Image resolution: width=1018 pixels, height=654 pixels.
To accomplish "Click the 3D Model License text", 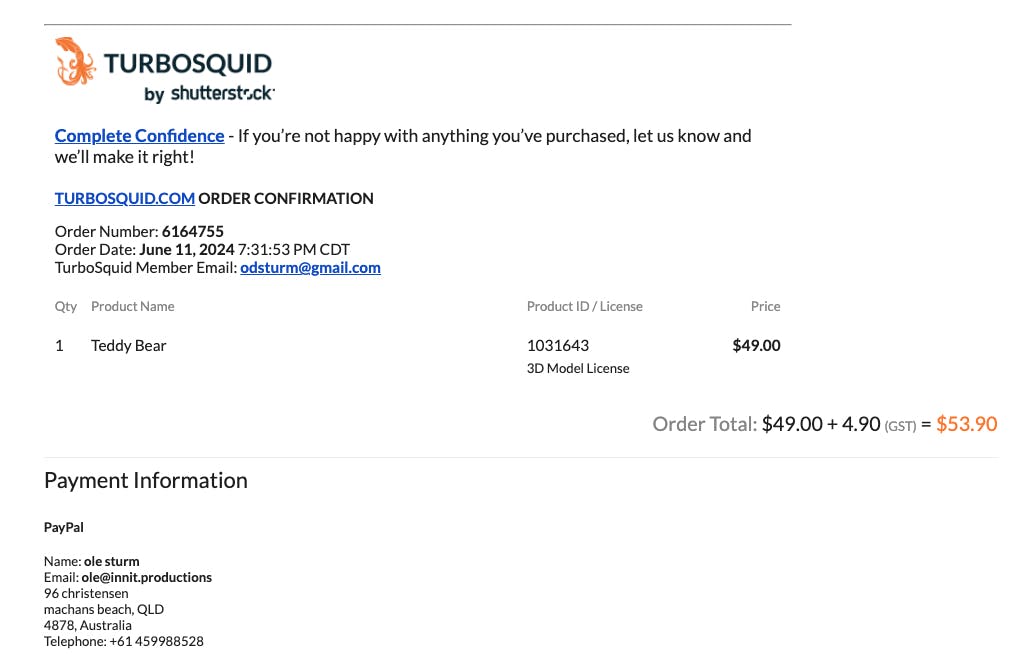I will click(x=578, y=368).
